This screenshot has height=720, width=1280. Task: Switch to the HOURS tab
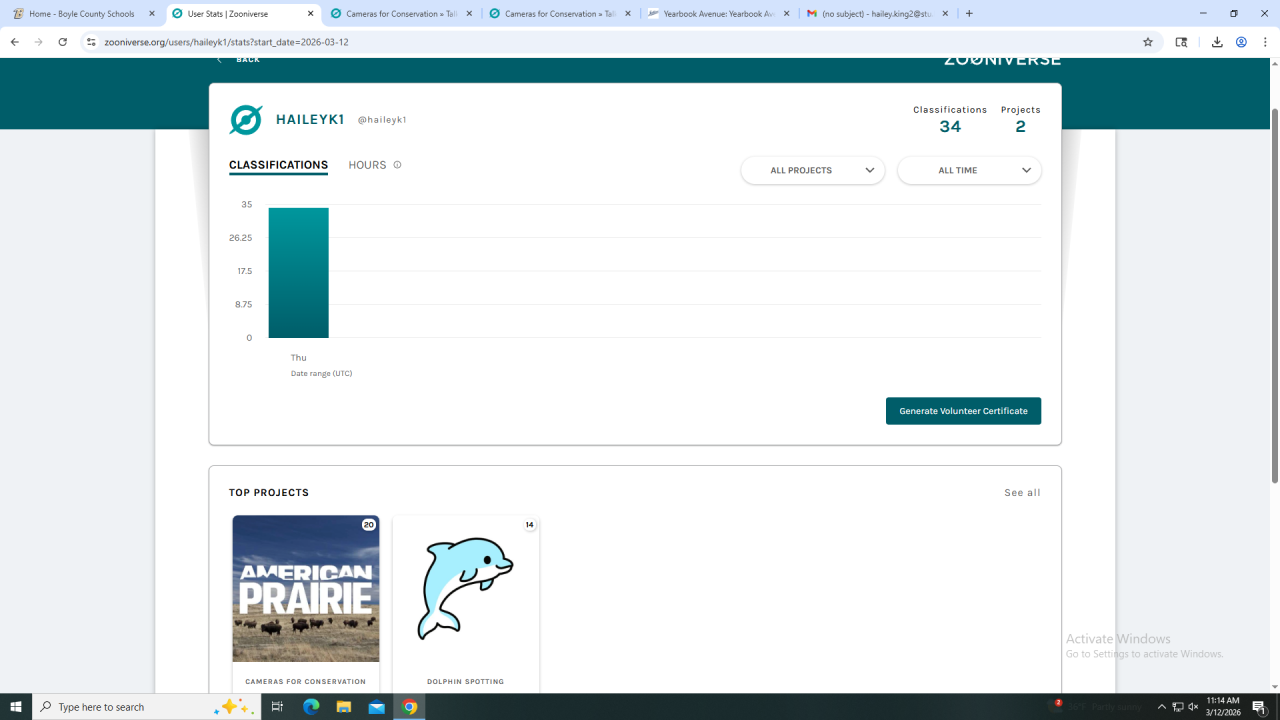tap(367, 165)
